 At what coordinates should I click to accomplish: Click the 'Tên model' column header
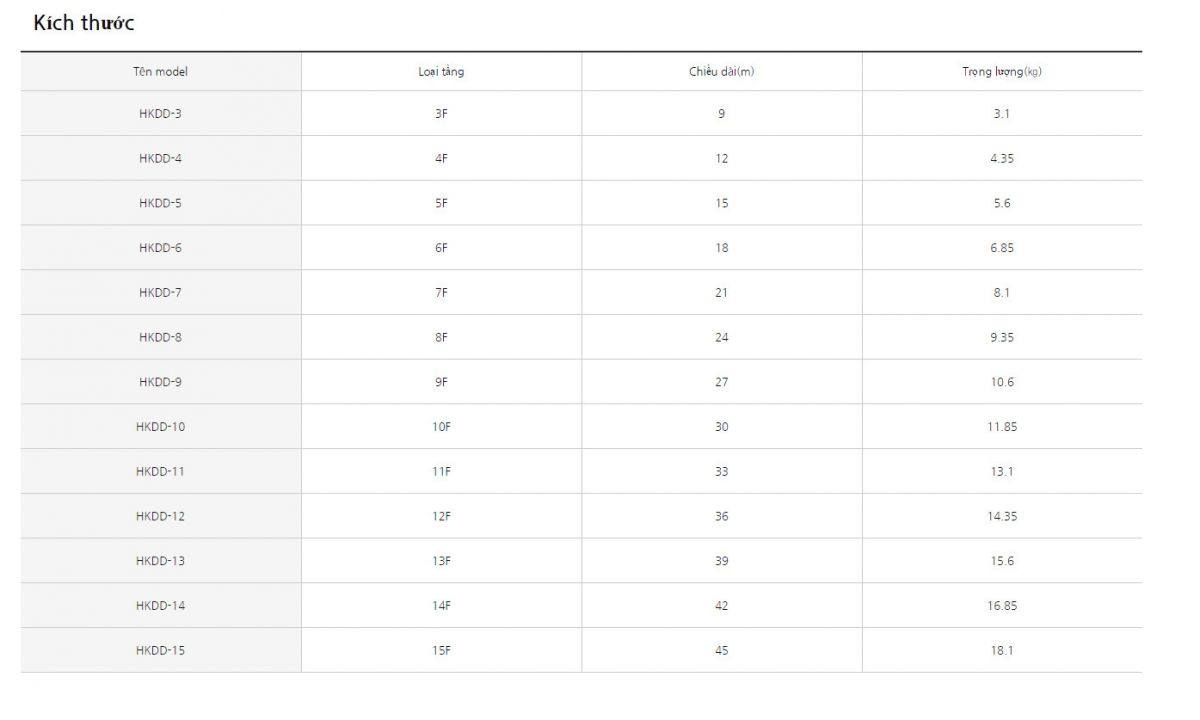click(160, 72)
